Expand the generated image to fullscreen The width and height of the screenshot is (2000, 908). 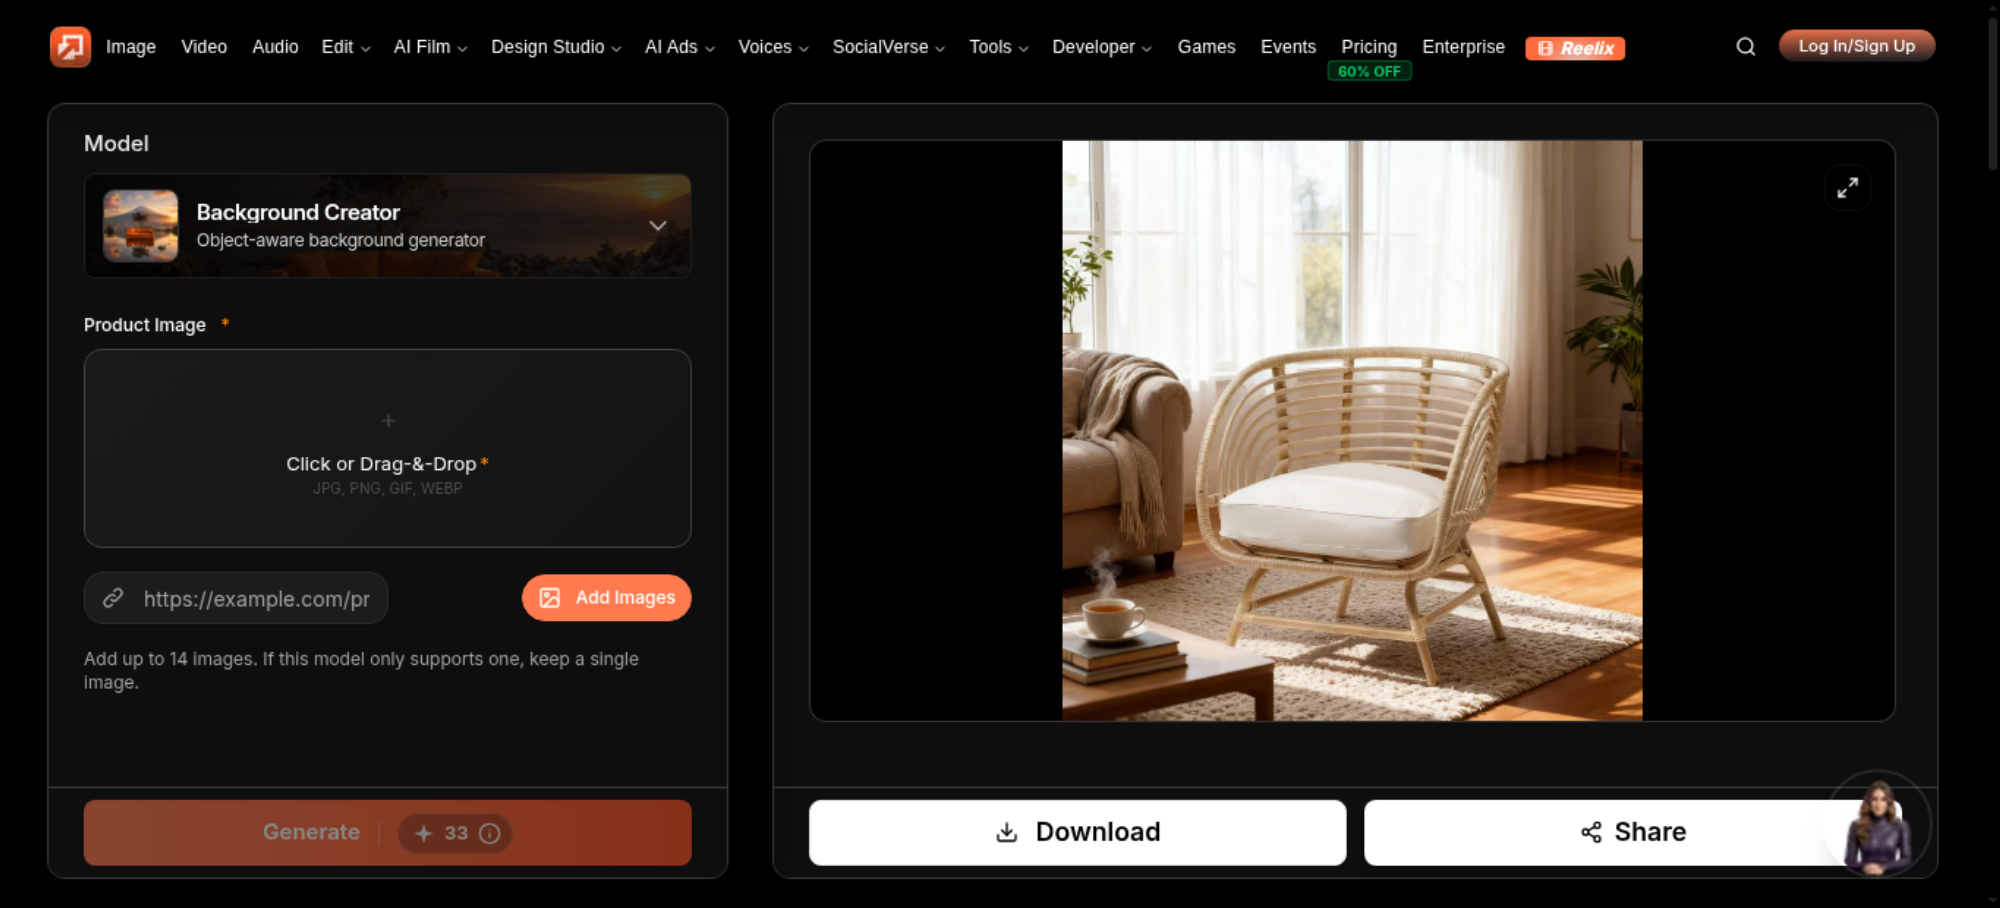pyautogui.click(x=1848, y=188)
